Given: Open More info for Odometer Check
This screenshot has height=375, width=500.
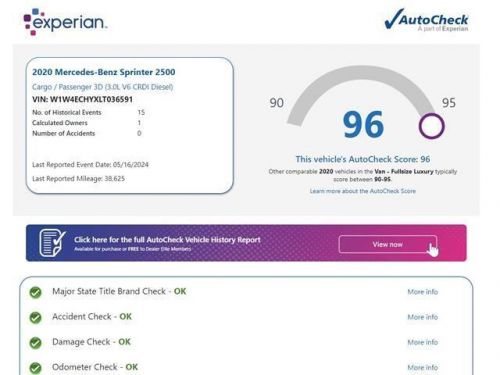Looking at the screenshot, I should coord(423,367).
